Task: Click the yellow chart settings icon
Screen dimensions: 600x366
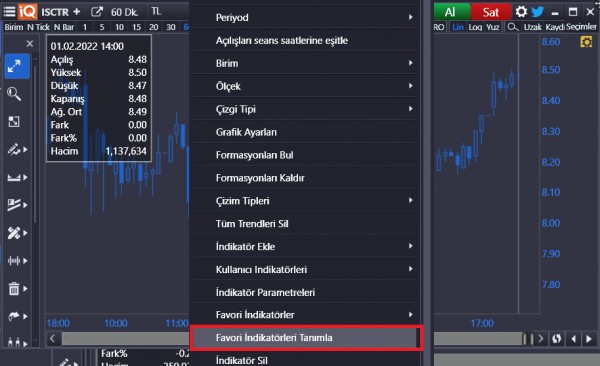Action: point(586,42)
